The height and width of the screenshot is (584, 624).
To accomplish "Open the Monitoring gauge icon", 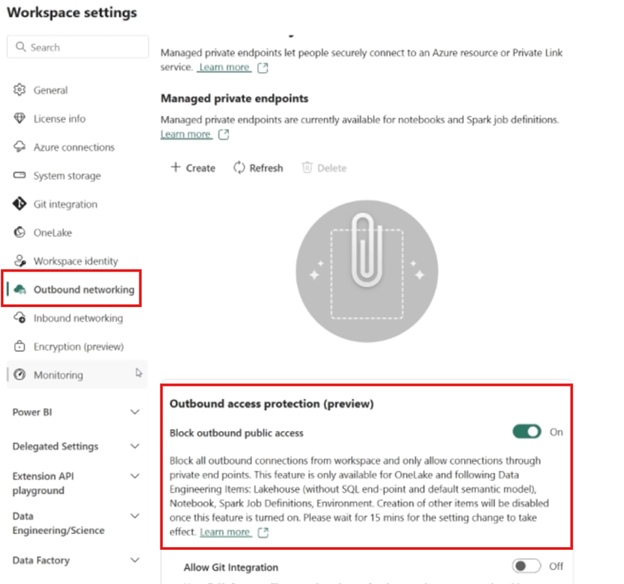I will pos(19,375).
